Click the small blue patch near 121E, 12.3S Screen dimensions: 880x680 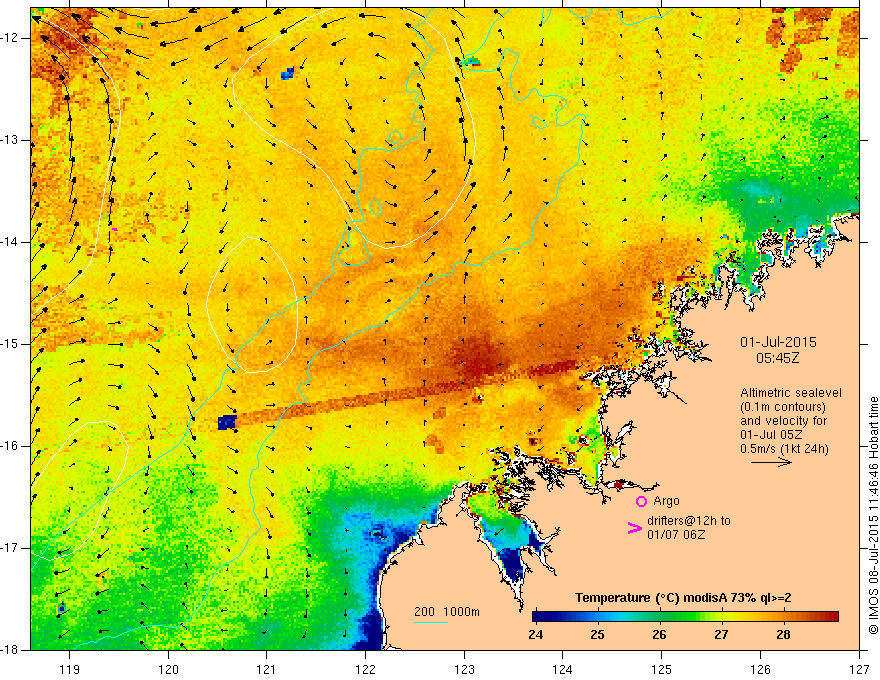pyautogui.click(x=287, y=73)
